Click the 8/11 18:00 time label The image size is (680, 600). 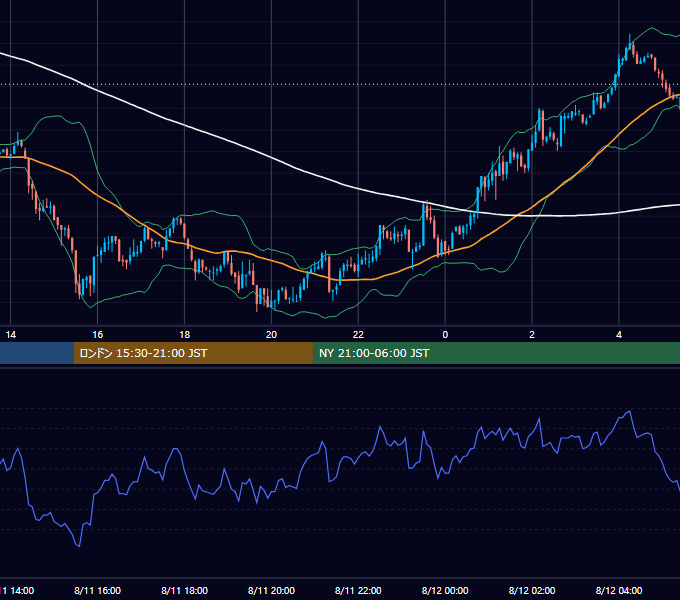pyautogui.click(x=184, y=590)
